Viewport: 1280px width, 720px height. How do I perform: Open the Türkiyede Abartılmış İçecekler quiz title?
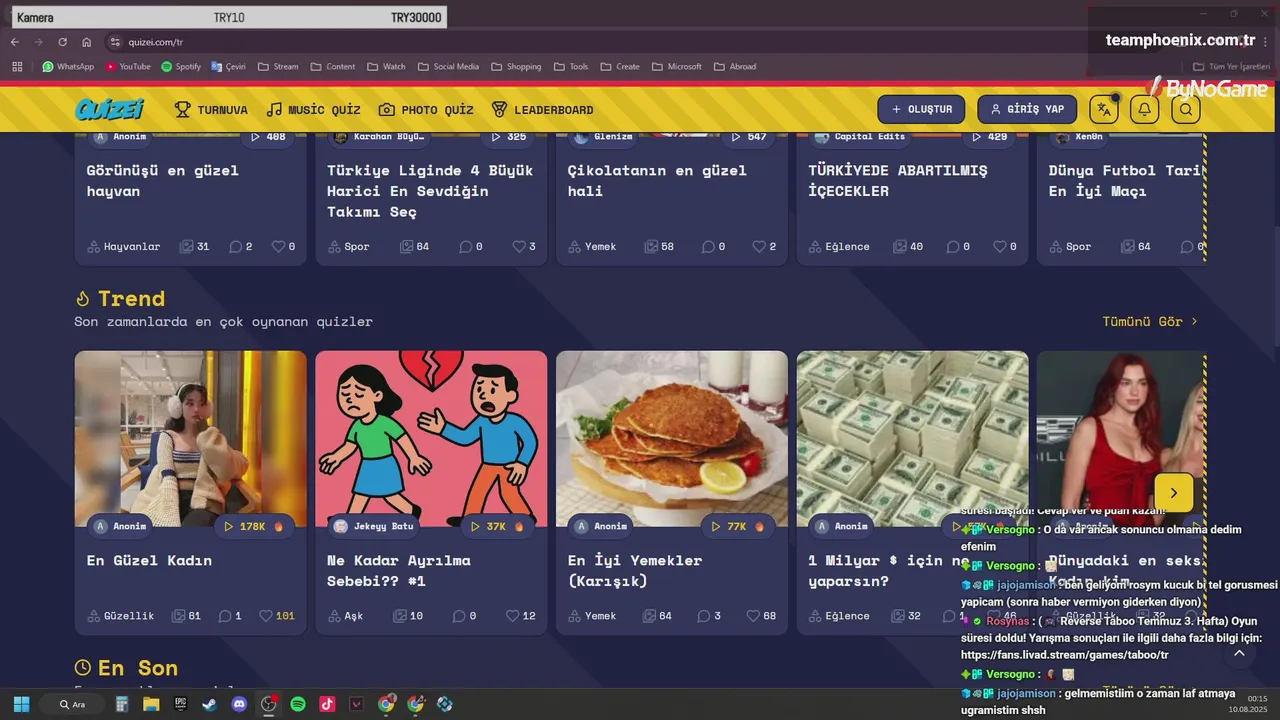pyautogui.click(x=898, y=180)
